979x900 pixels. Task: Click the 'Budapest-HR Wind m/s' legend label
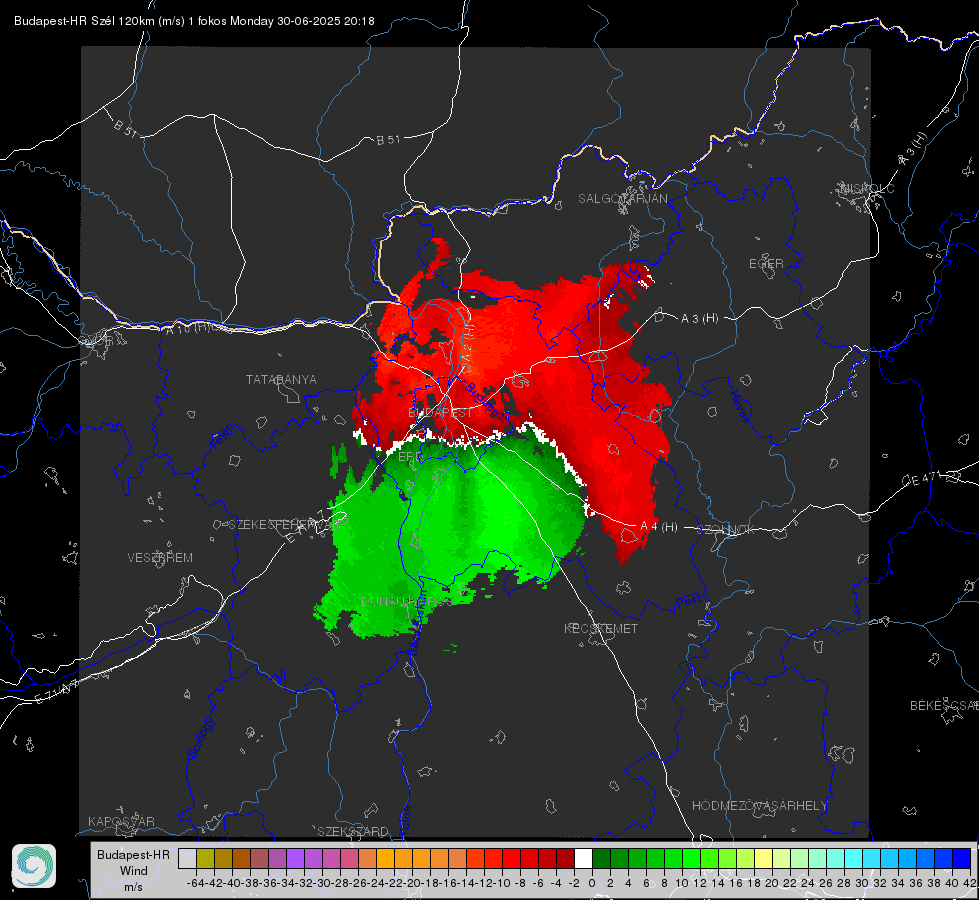pyautogui.click(x=133, y=871)
